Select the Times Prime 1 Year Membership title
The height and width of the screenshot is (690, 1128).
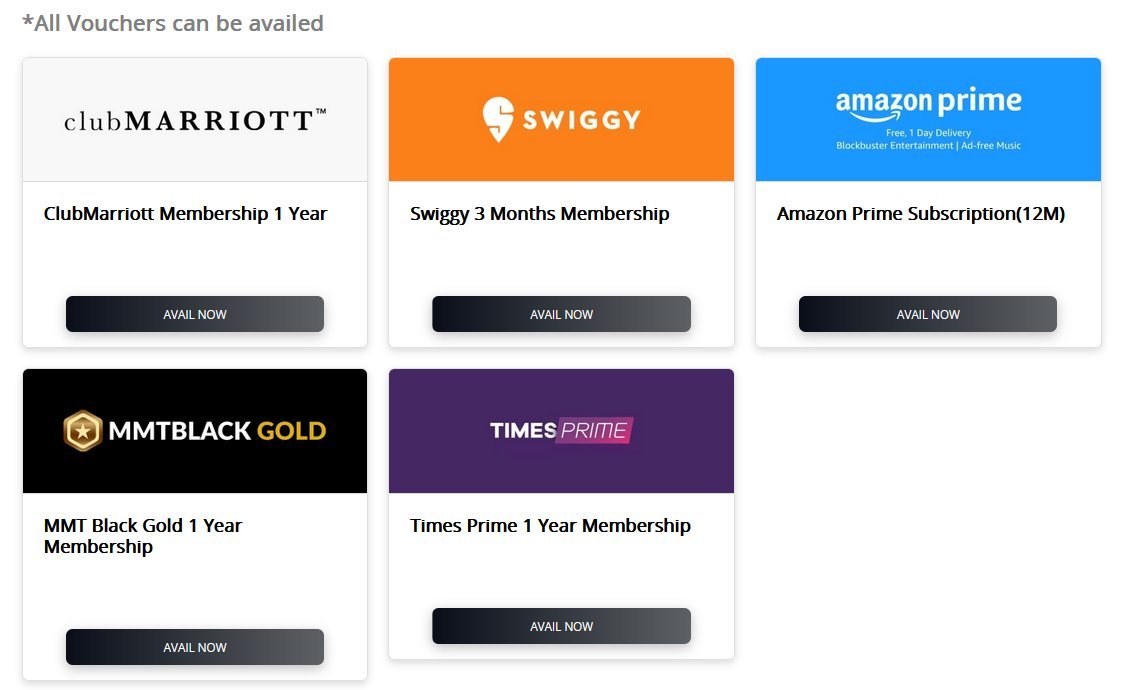550,526
